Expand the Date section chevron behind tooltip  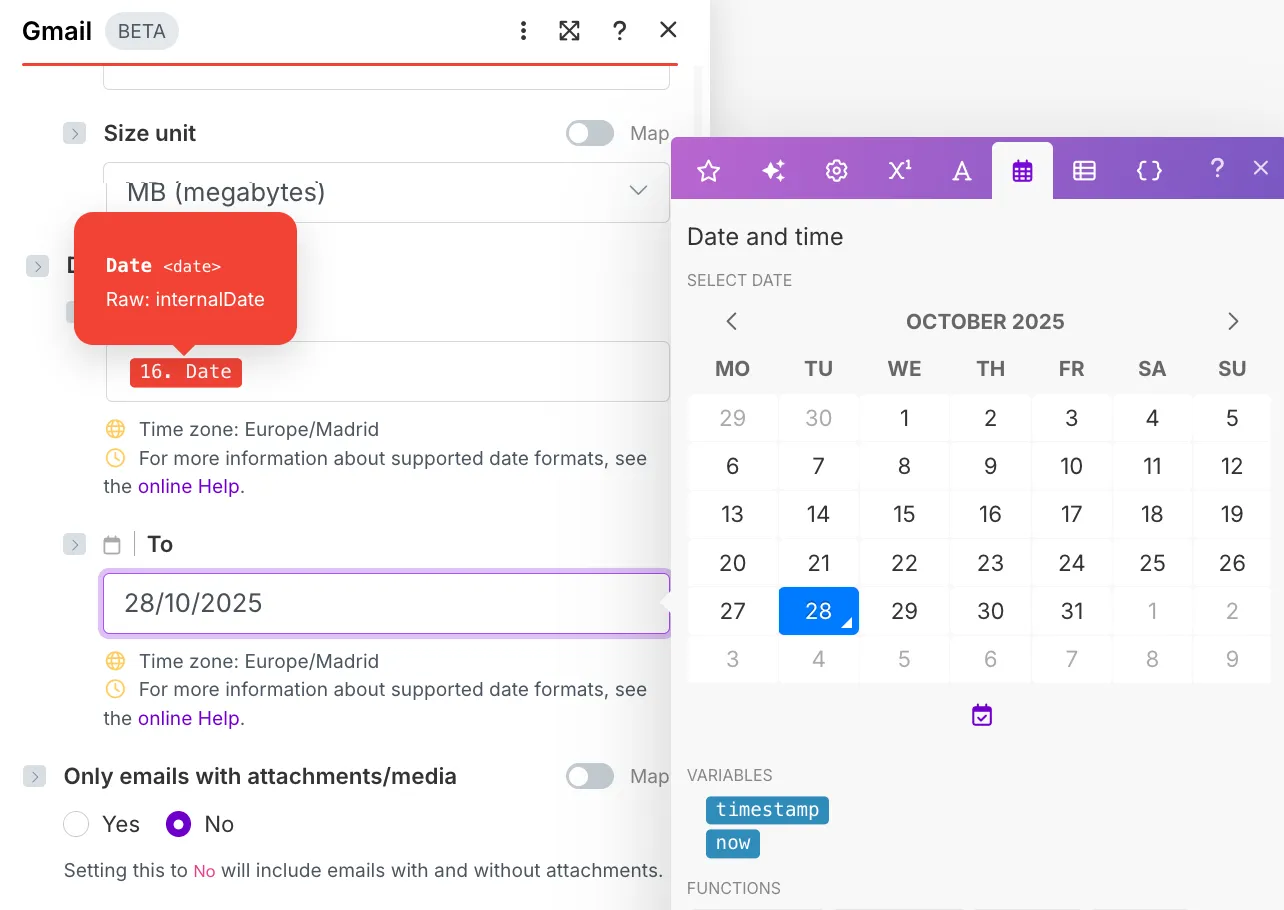[x=37, y=266]
